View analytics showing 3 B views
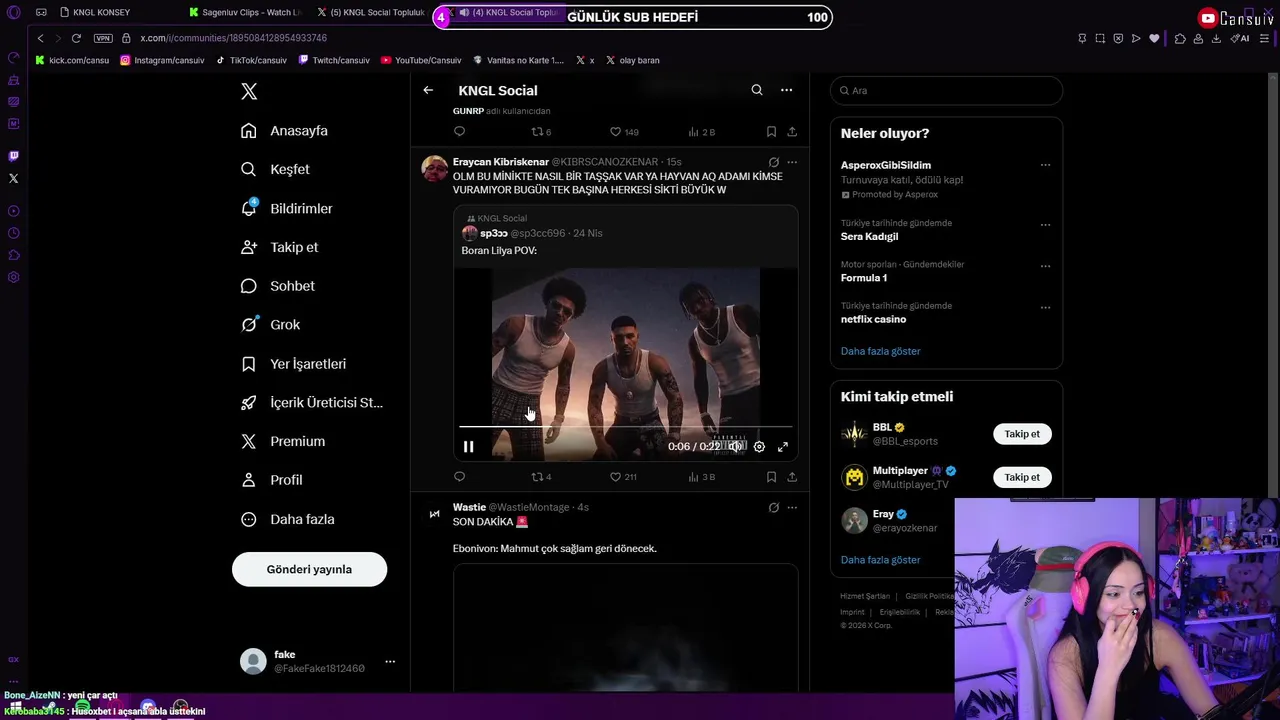The height and width of the screenshot is (720, 1280). (702, 477)
